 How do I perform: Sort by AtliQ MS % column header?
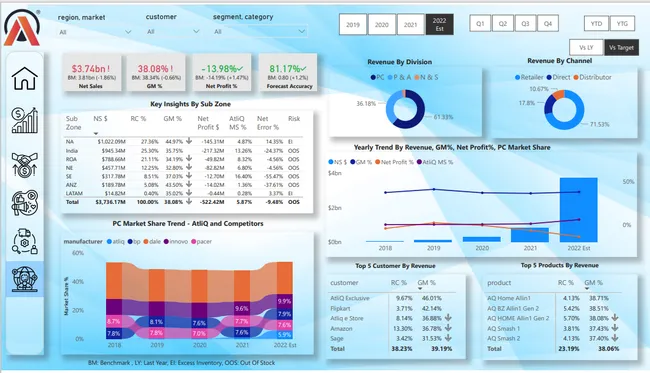(x=238, y=123)
